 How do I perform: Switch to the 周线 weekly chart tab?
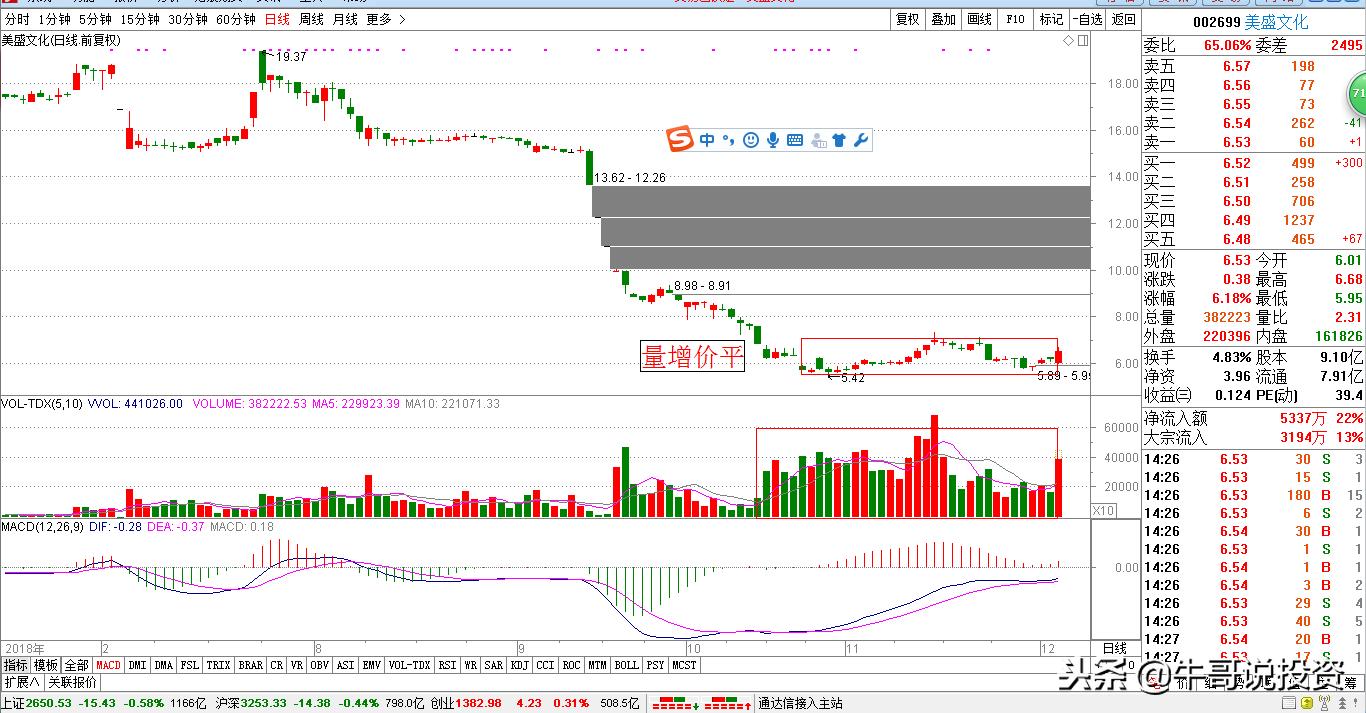pos(310,18)
